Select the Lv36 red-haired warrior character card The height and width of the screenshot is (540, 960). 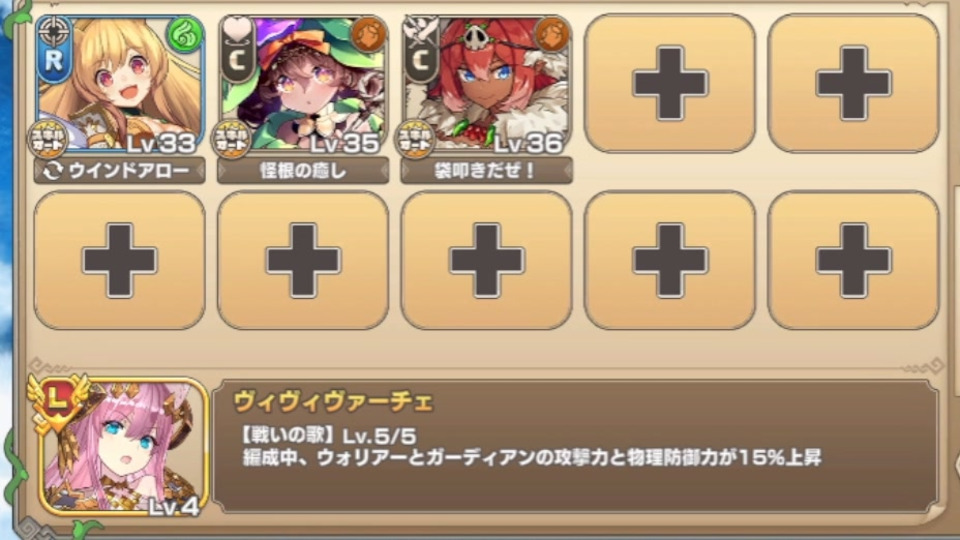(487, 84)
